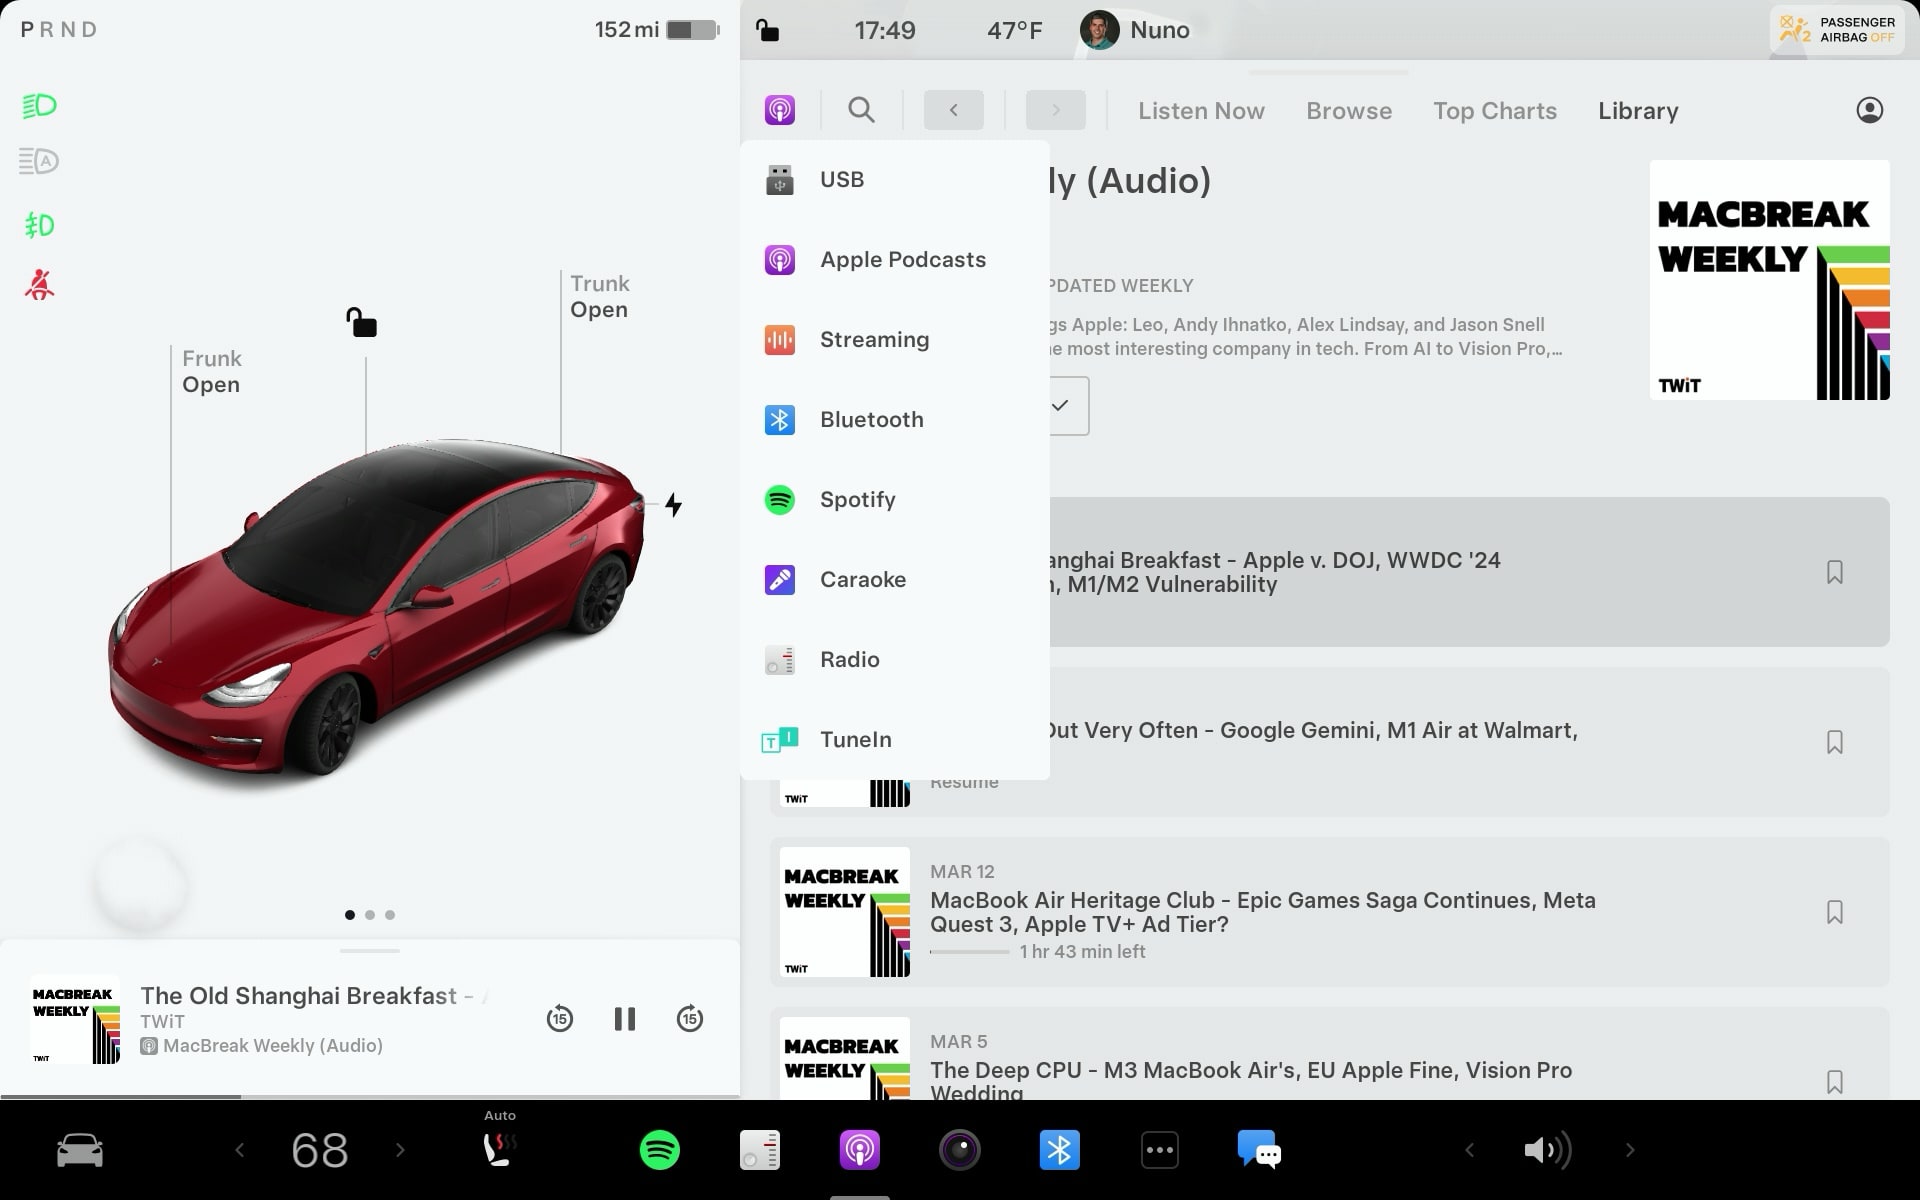Open Bluetooth settings in taskbar
This screenshot has width=1920, height=1200.
pos(1060,1150)
